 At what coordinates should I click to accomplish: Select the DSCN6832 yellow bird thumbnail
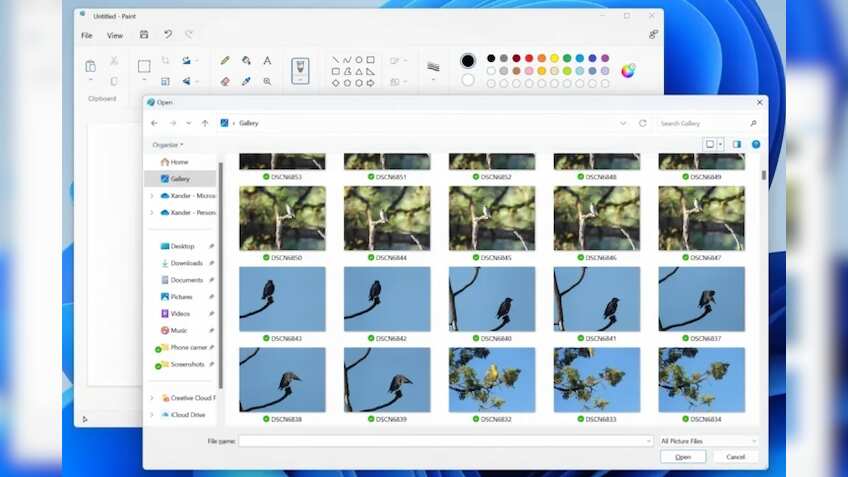[x=492, y=380]
